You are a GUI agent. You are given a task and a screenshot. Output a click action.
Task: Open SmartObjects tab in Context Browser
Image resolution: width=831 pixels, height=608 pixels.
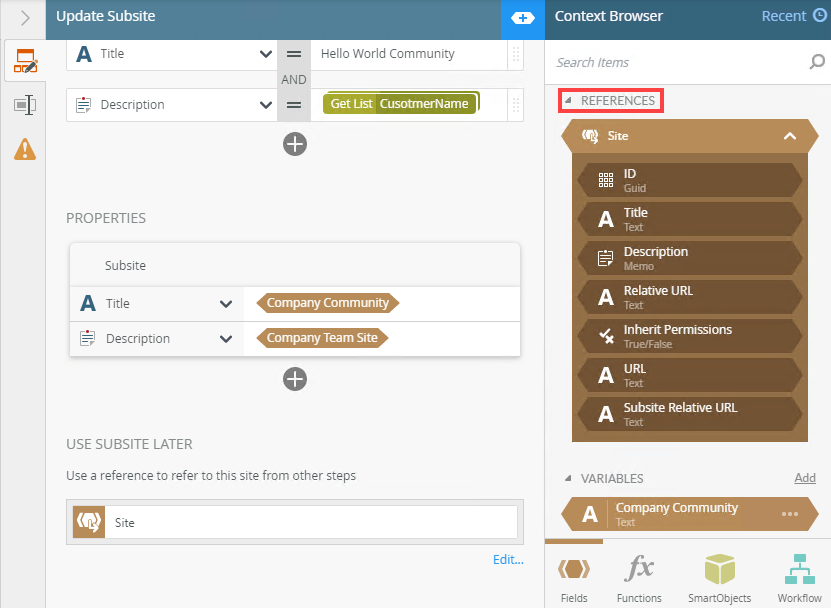pos(719,578)
